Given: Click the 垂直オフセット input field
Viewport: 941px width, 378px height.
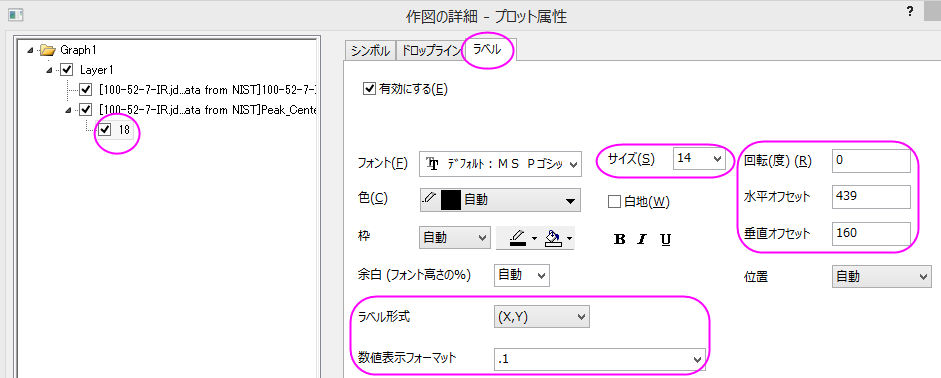Looking at the screenshot, I should tap(871, 234).
